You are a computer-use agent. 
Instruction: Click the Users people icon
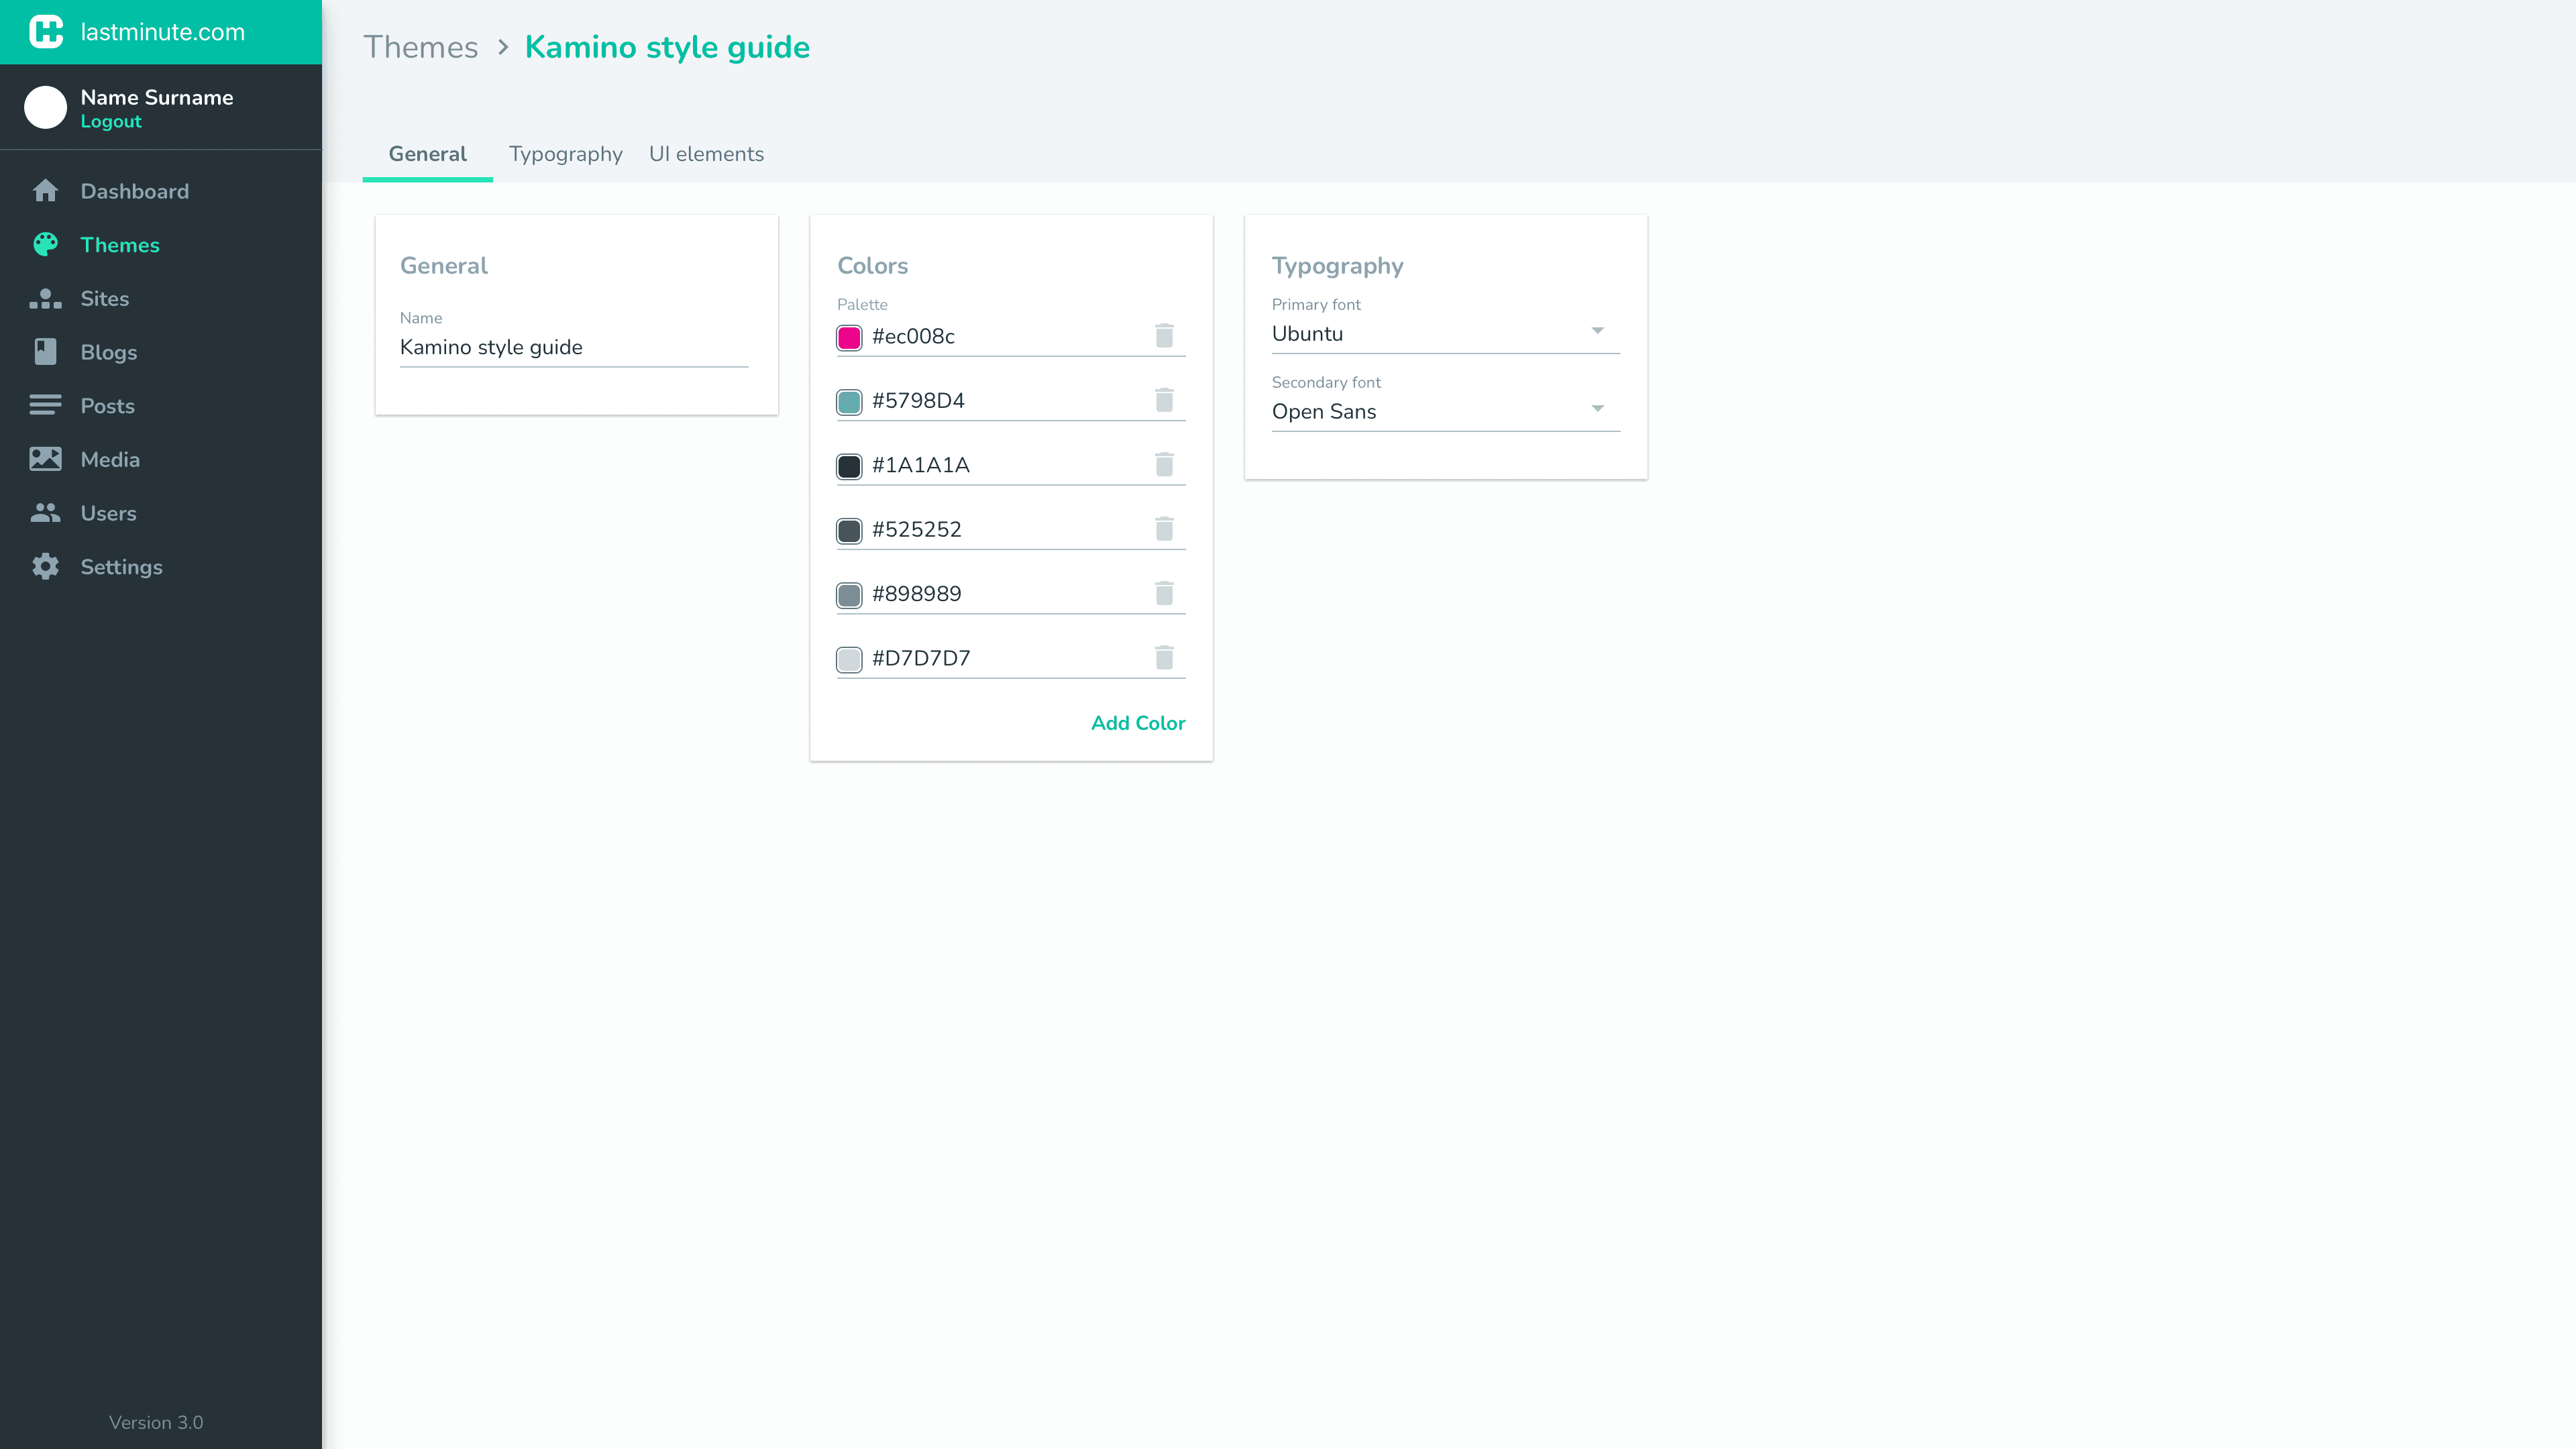(45, 513)
